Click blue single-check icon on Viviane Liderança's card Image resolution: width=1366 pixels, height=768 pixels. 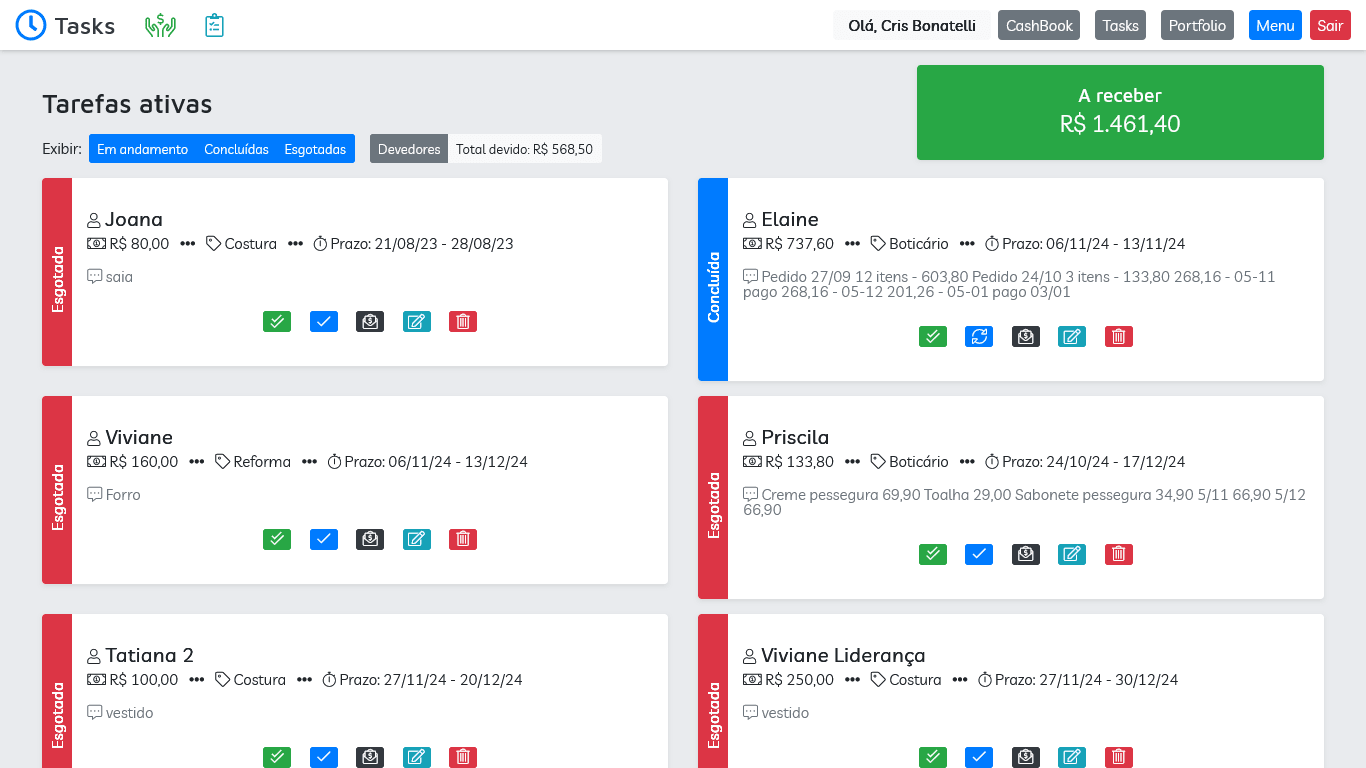979,757
